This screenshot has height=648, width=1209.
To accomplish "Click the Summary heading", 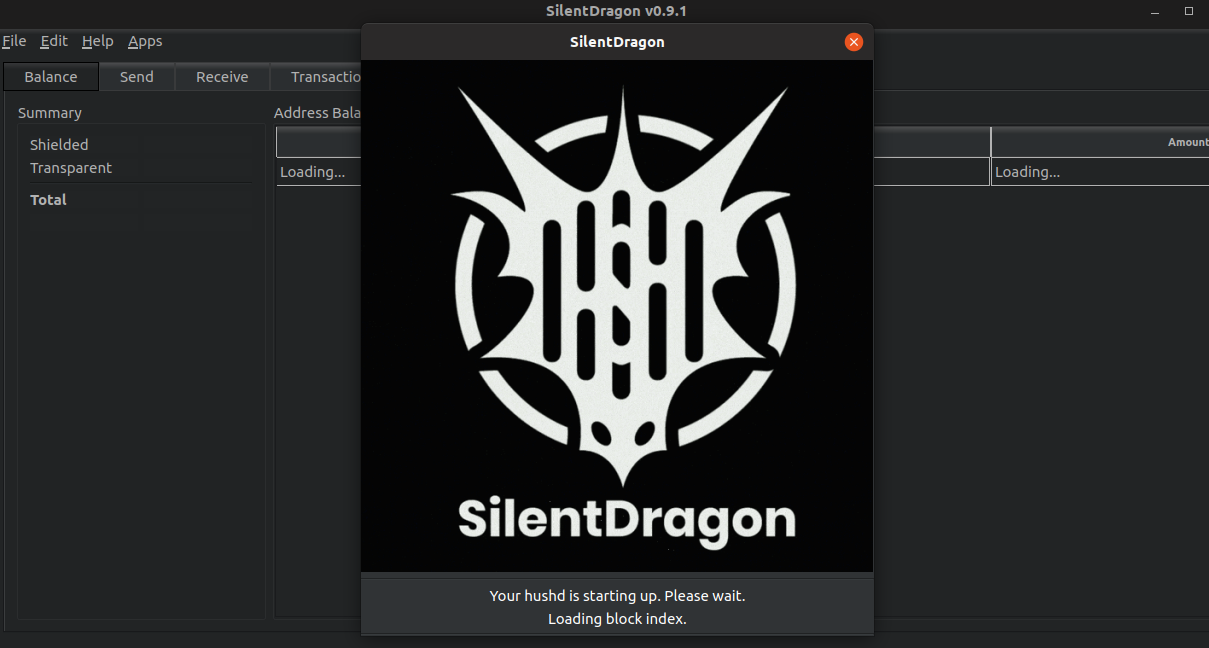I will click(50, 113).
